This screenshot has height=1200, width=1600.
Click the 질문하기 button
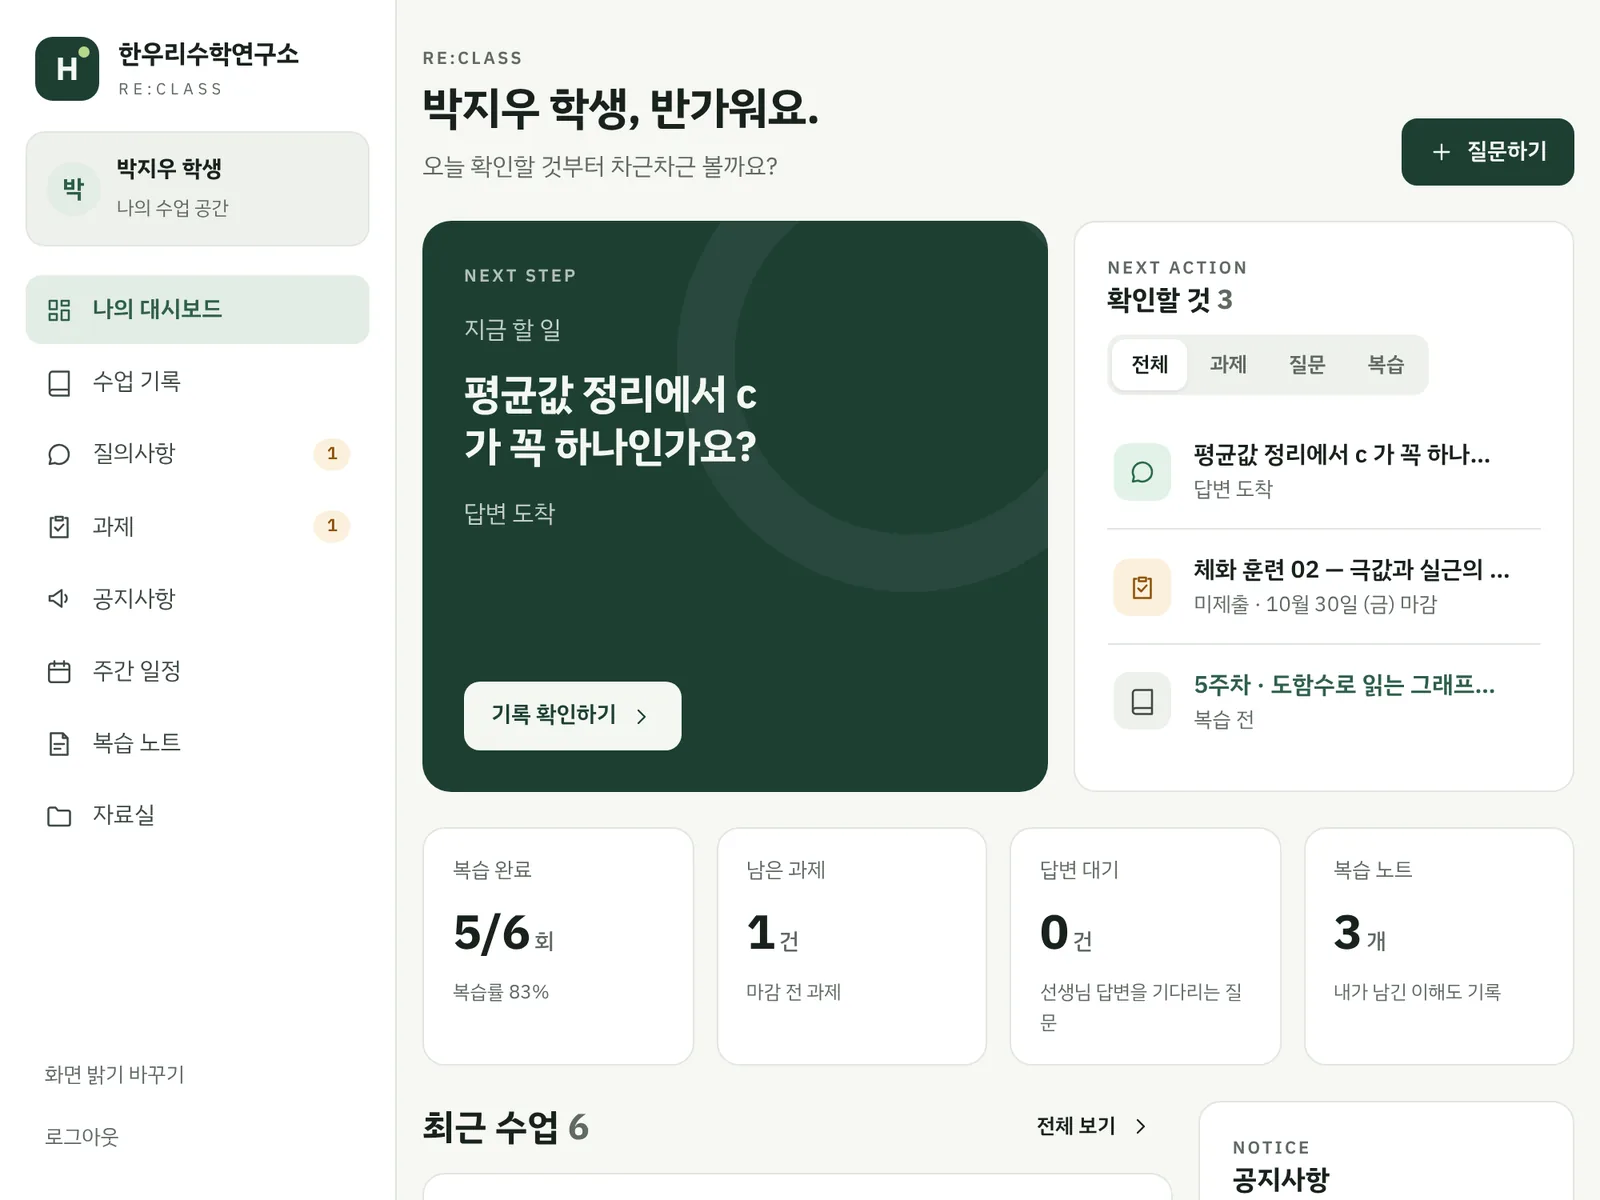(1487, 152)
